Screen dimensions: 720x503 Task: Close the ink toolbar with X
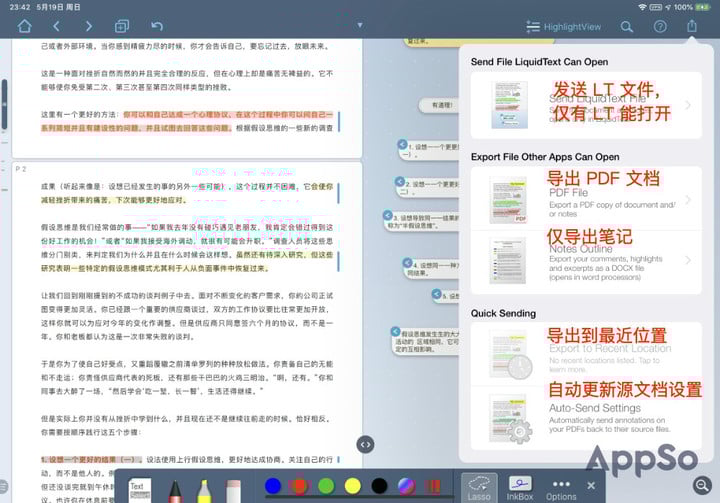[x=591, y=485]
